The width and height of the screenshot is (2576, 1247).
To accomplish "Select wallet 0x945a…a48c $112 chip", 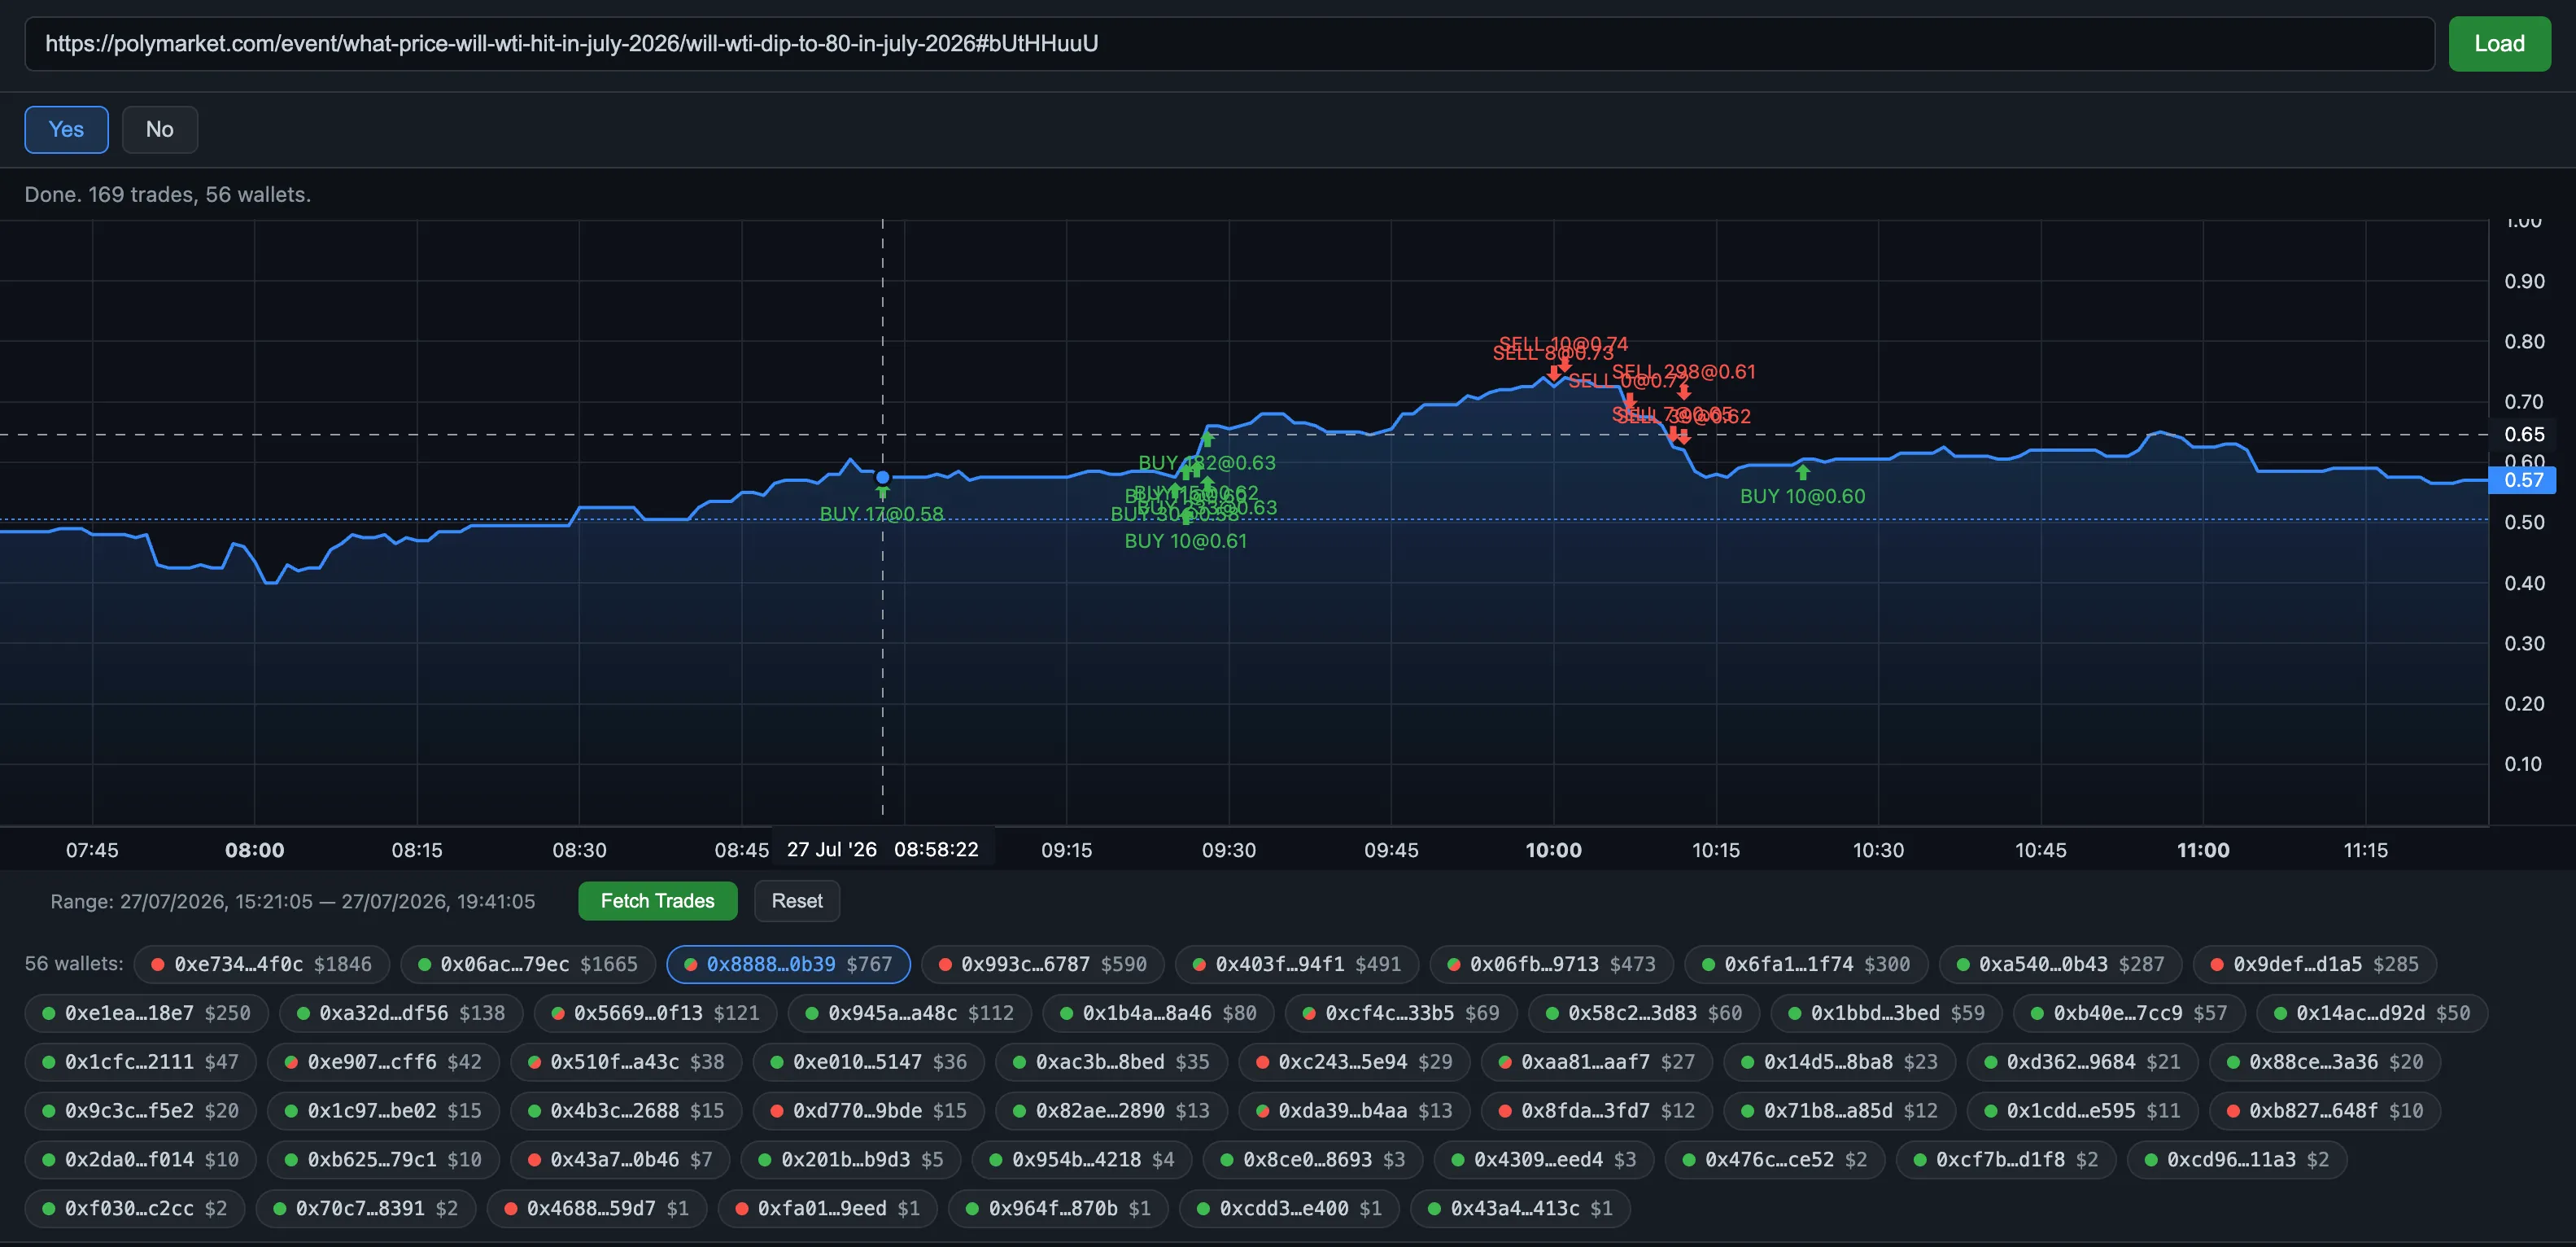I will pos(910,1013).
